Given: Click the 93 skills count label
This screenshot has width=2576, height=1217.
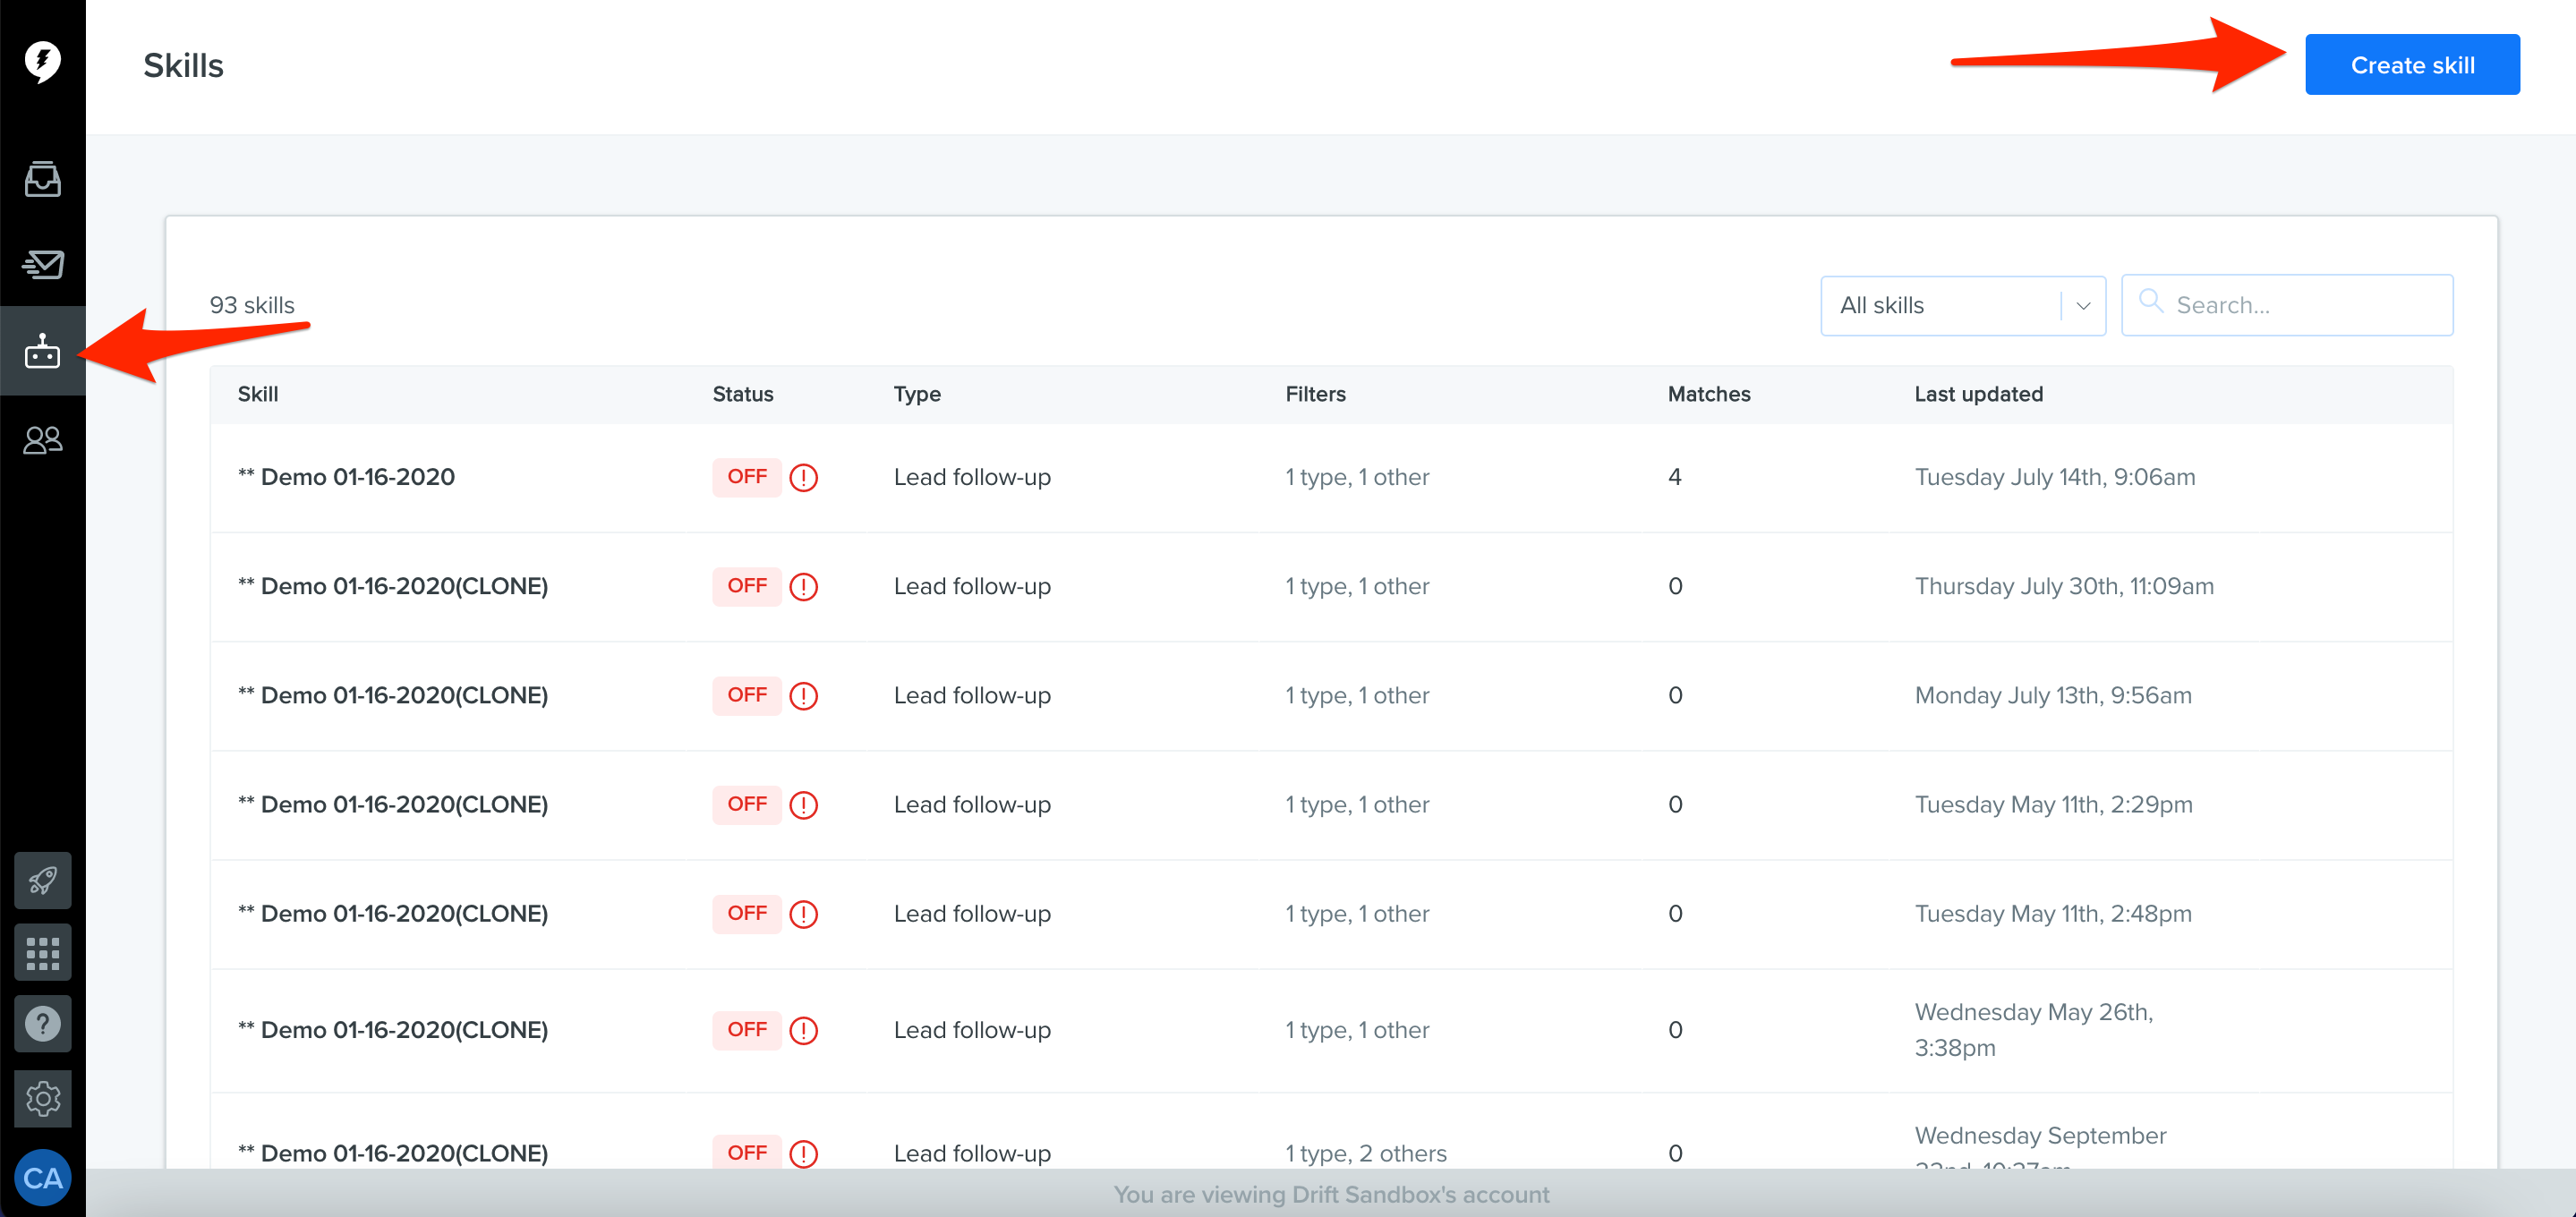Looking at the screenshot, I should [252, 305].
